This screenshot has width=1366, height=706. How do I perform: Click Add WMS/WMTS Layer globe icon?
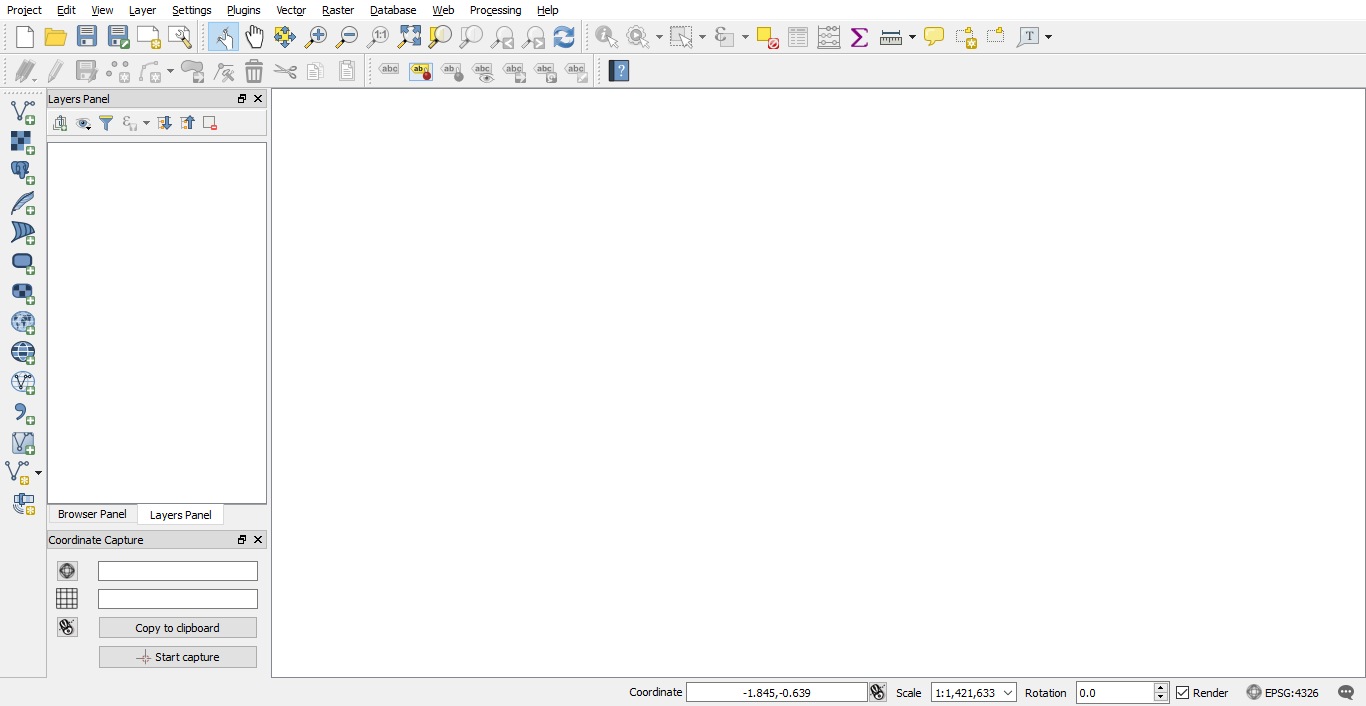pos(23,322)
